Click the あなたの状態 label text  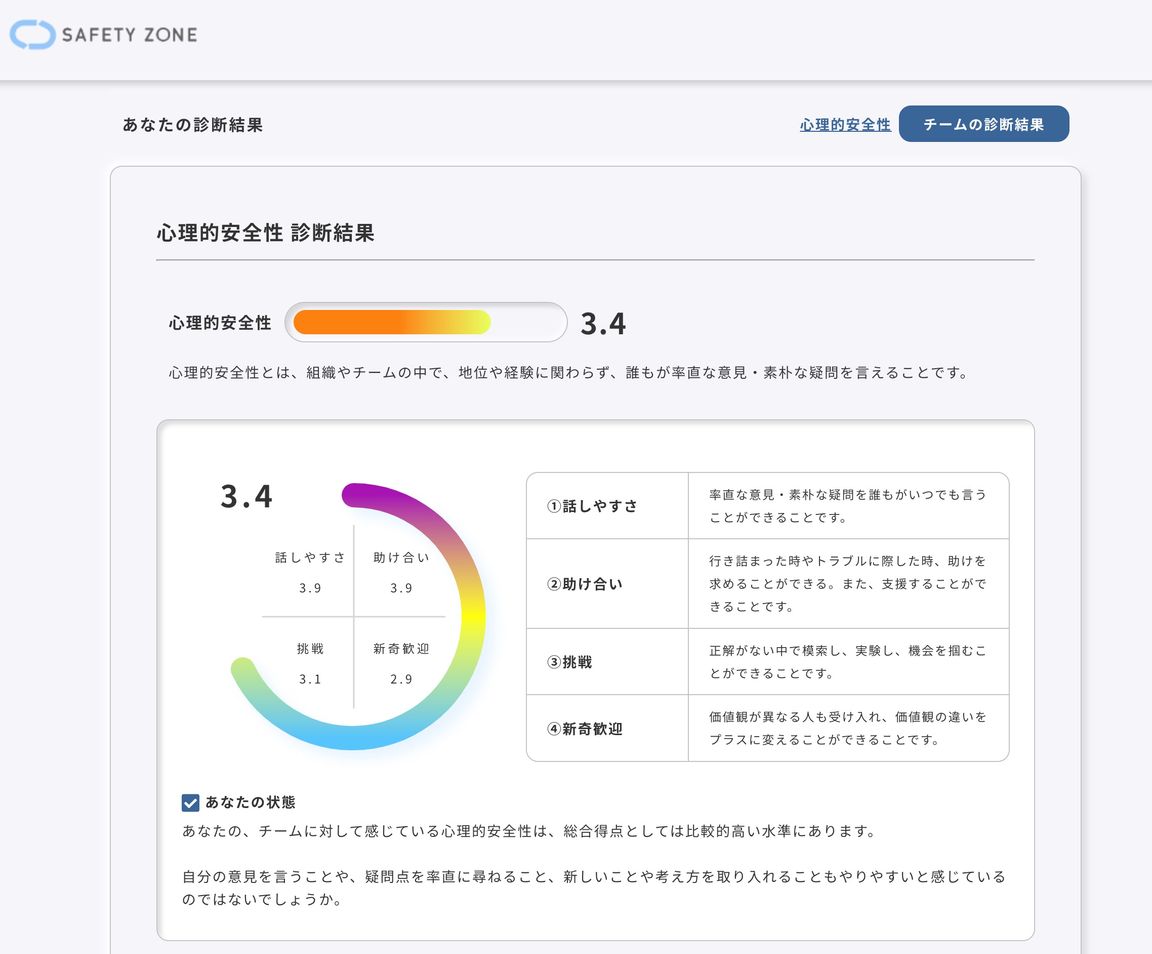pyautogui.click(x=251, y=802)
